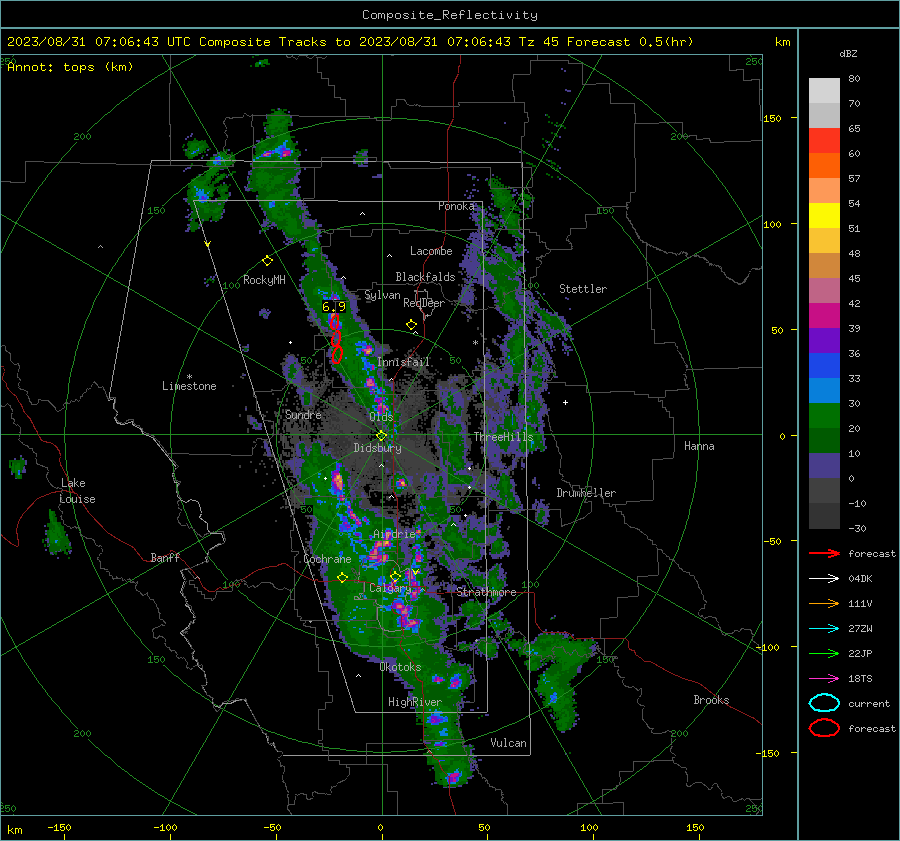Click the Okotoks city label
Screen dimensions: 900x841
(400, 667)
